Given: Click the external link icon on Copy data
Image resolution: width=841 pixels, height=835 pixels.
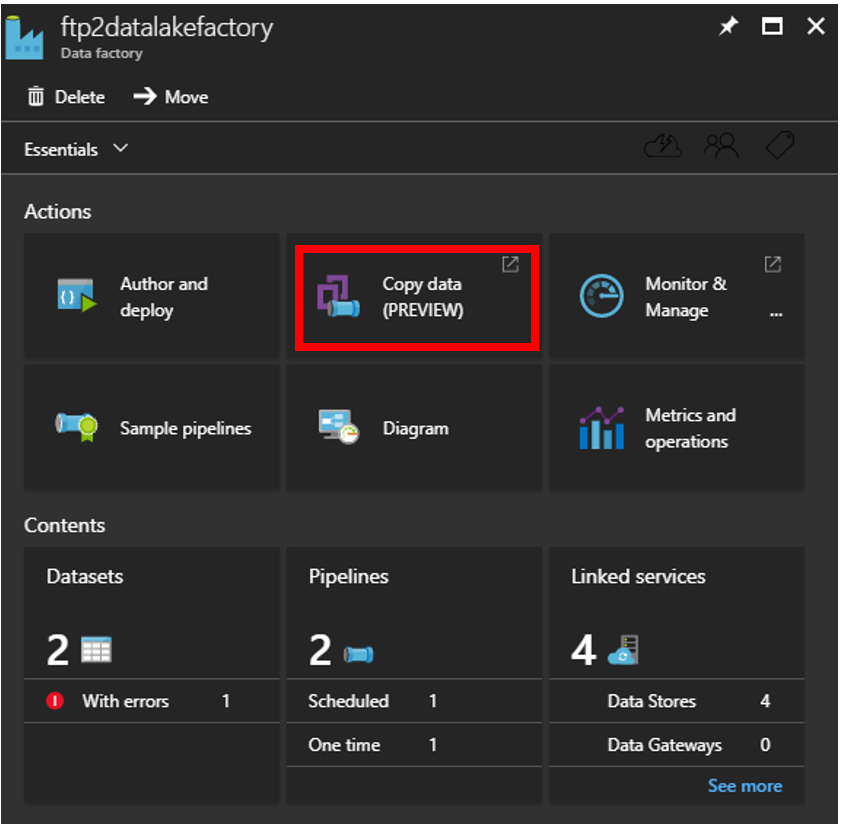Looking at the screenshot, I should (x=510, y=264).
